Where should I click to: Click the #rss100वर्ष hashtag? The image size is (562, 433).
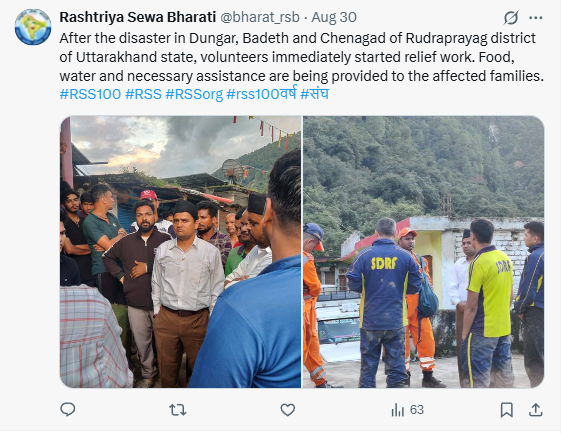(262, 94)
